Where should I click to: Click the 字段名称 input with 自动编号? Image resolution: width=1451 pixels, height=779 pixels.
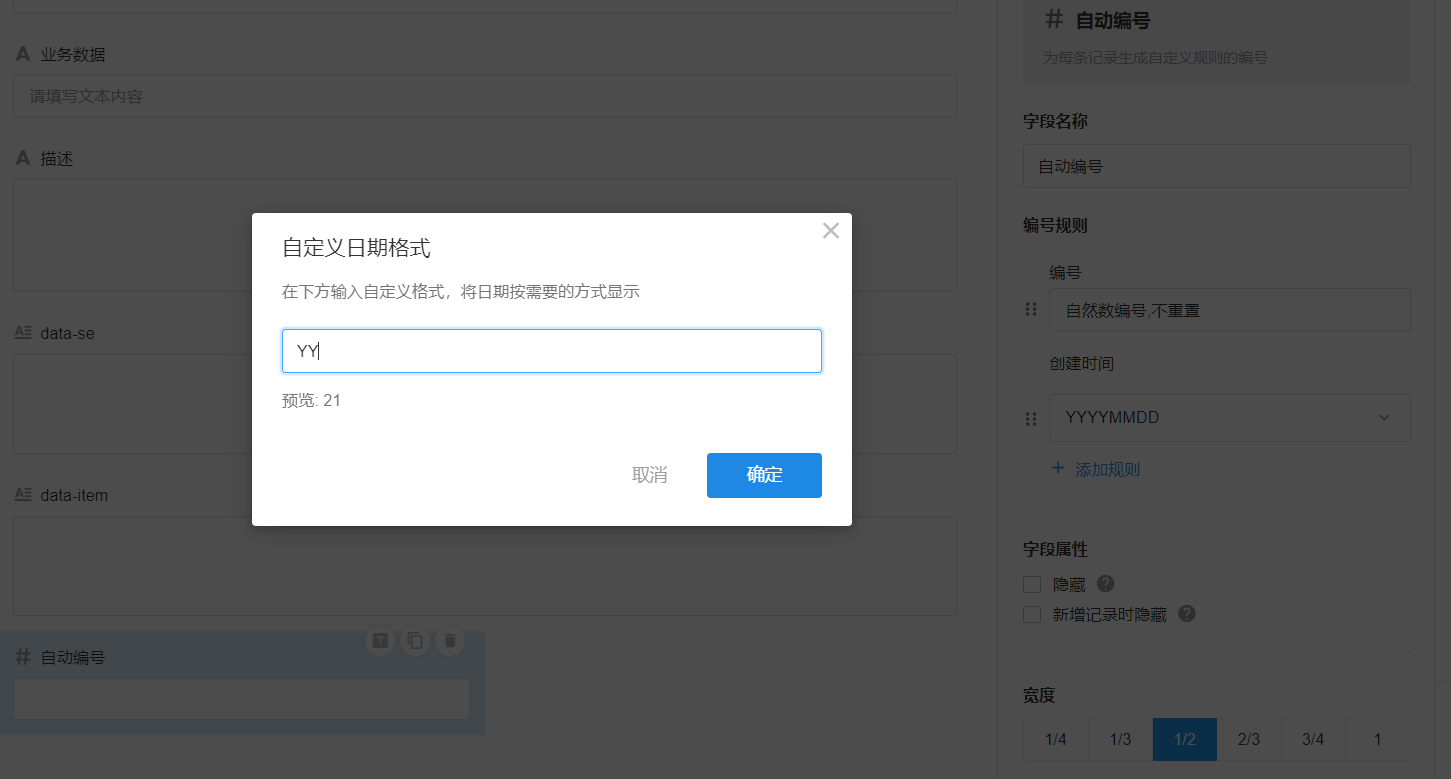coord(1216,166)
